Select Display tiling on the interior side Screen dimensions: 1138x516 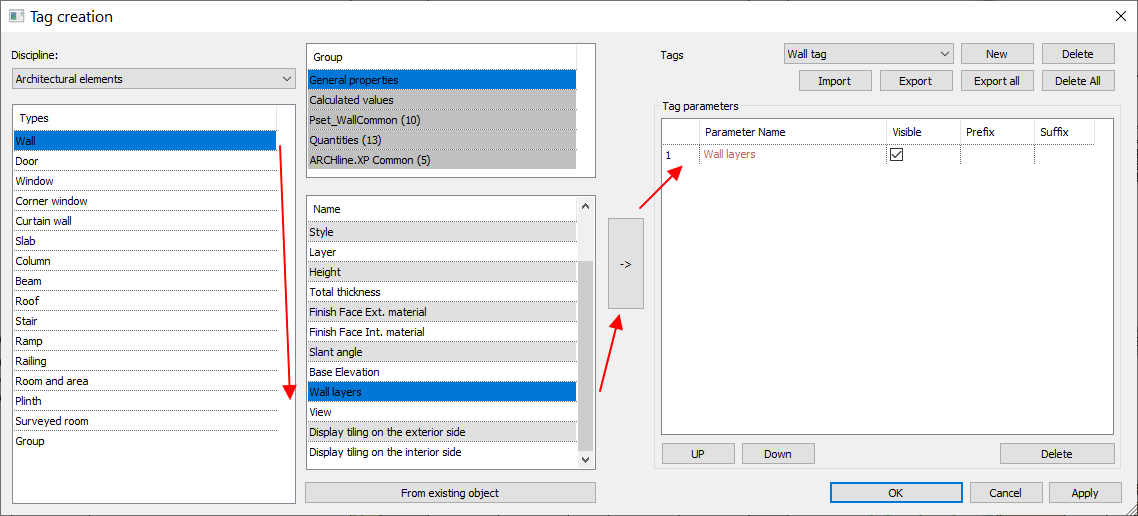[x=442, y=451]
